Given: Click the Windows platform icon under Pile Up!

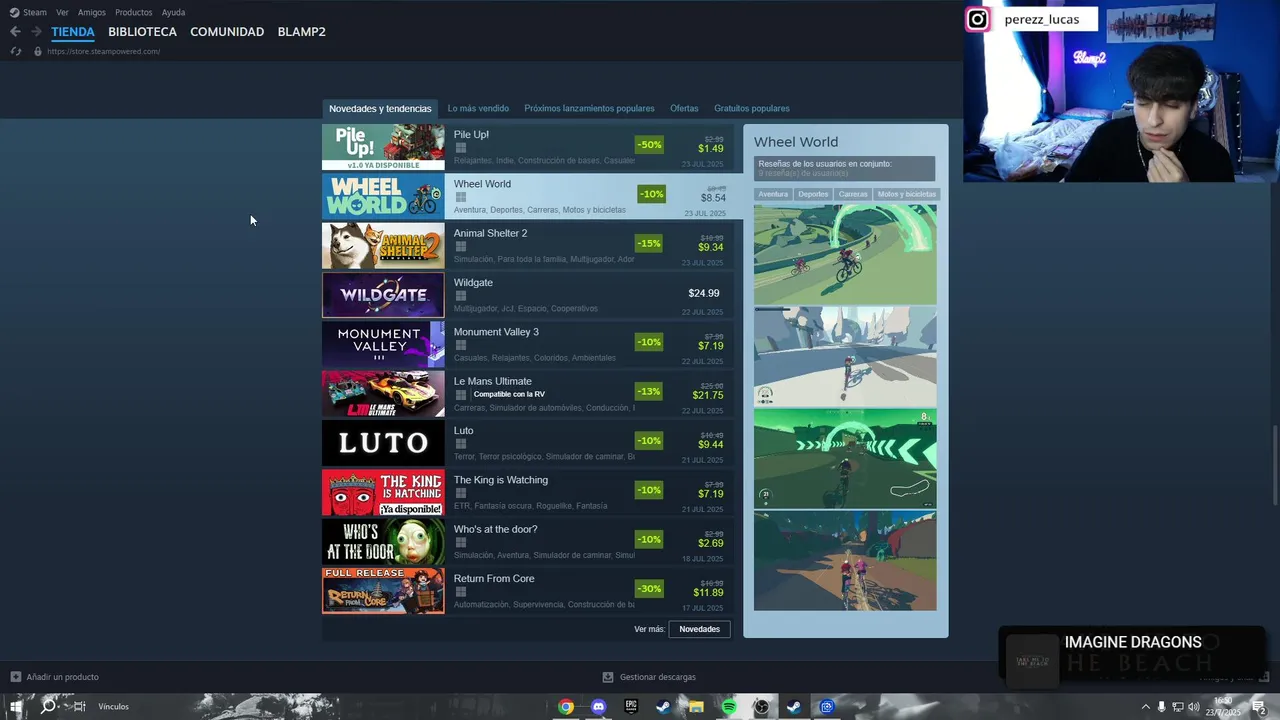Looking at the screenshot, I should point(461,148).
